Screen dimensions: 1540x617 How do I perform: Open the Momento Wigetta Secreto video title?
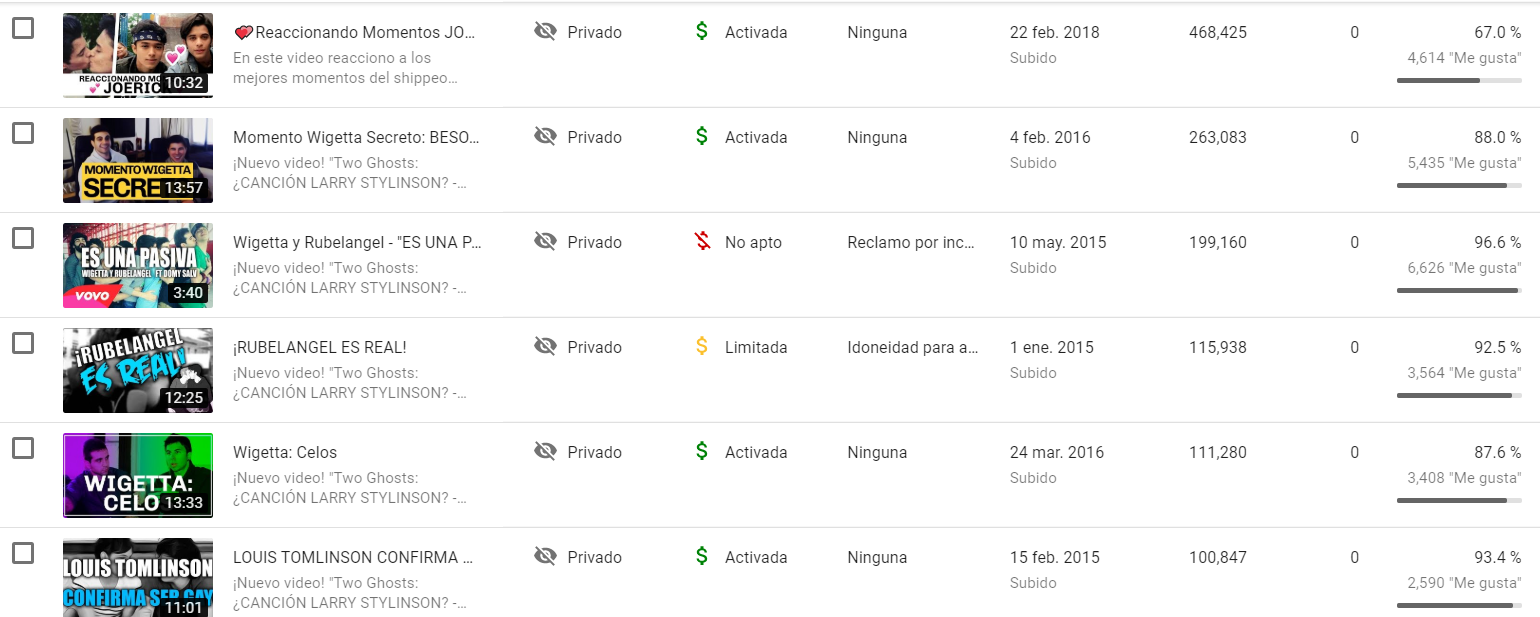coord(356,137)
